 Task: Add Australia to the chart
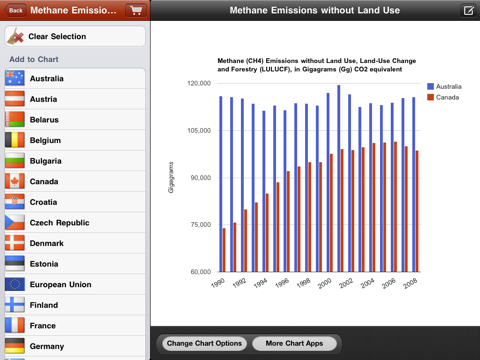point(75,78)
